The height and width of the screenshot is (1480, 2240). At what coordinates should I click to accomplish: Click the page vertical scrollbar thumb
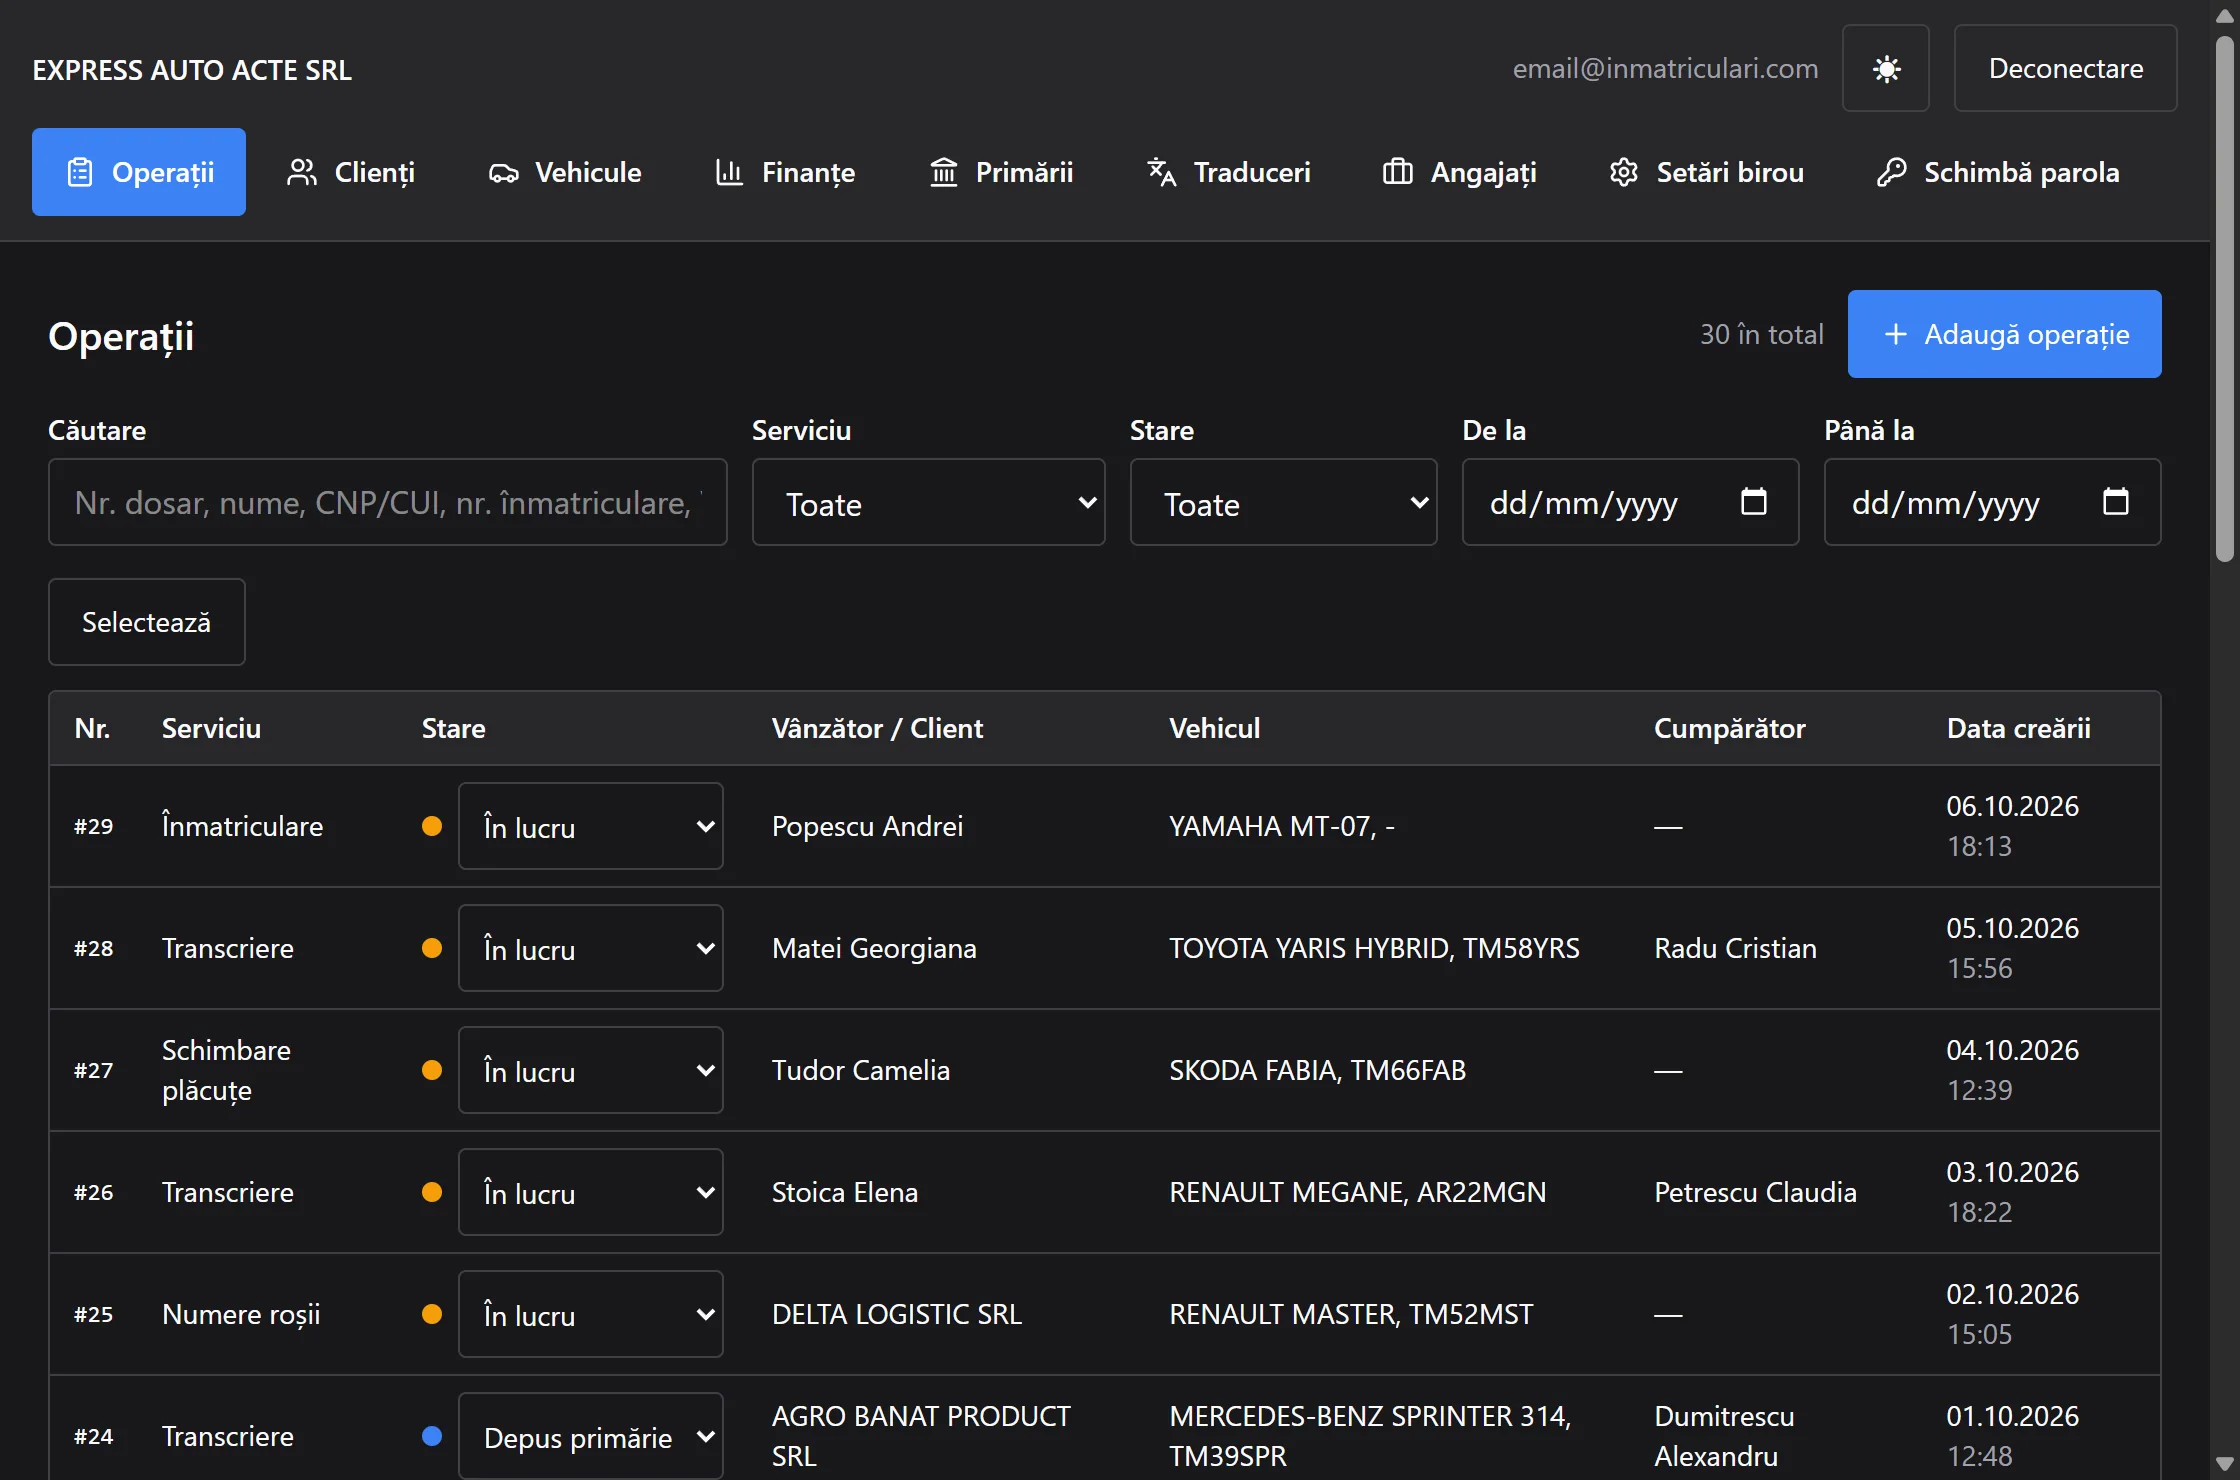point(2225,300)
